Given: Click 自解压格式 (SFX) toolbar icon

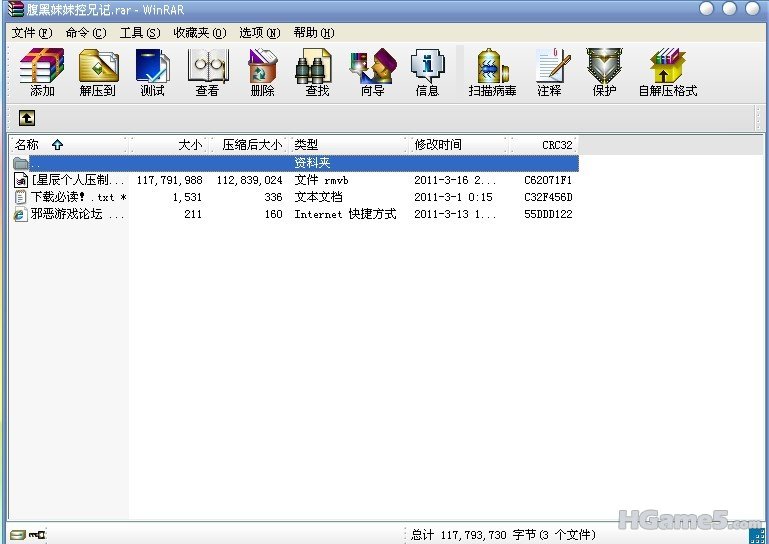Looking at the screenshot, I should click(667, 72).
